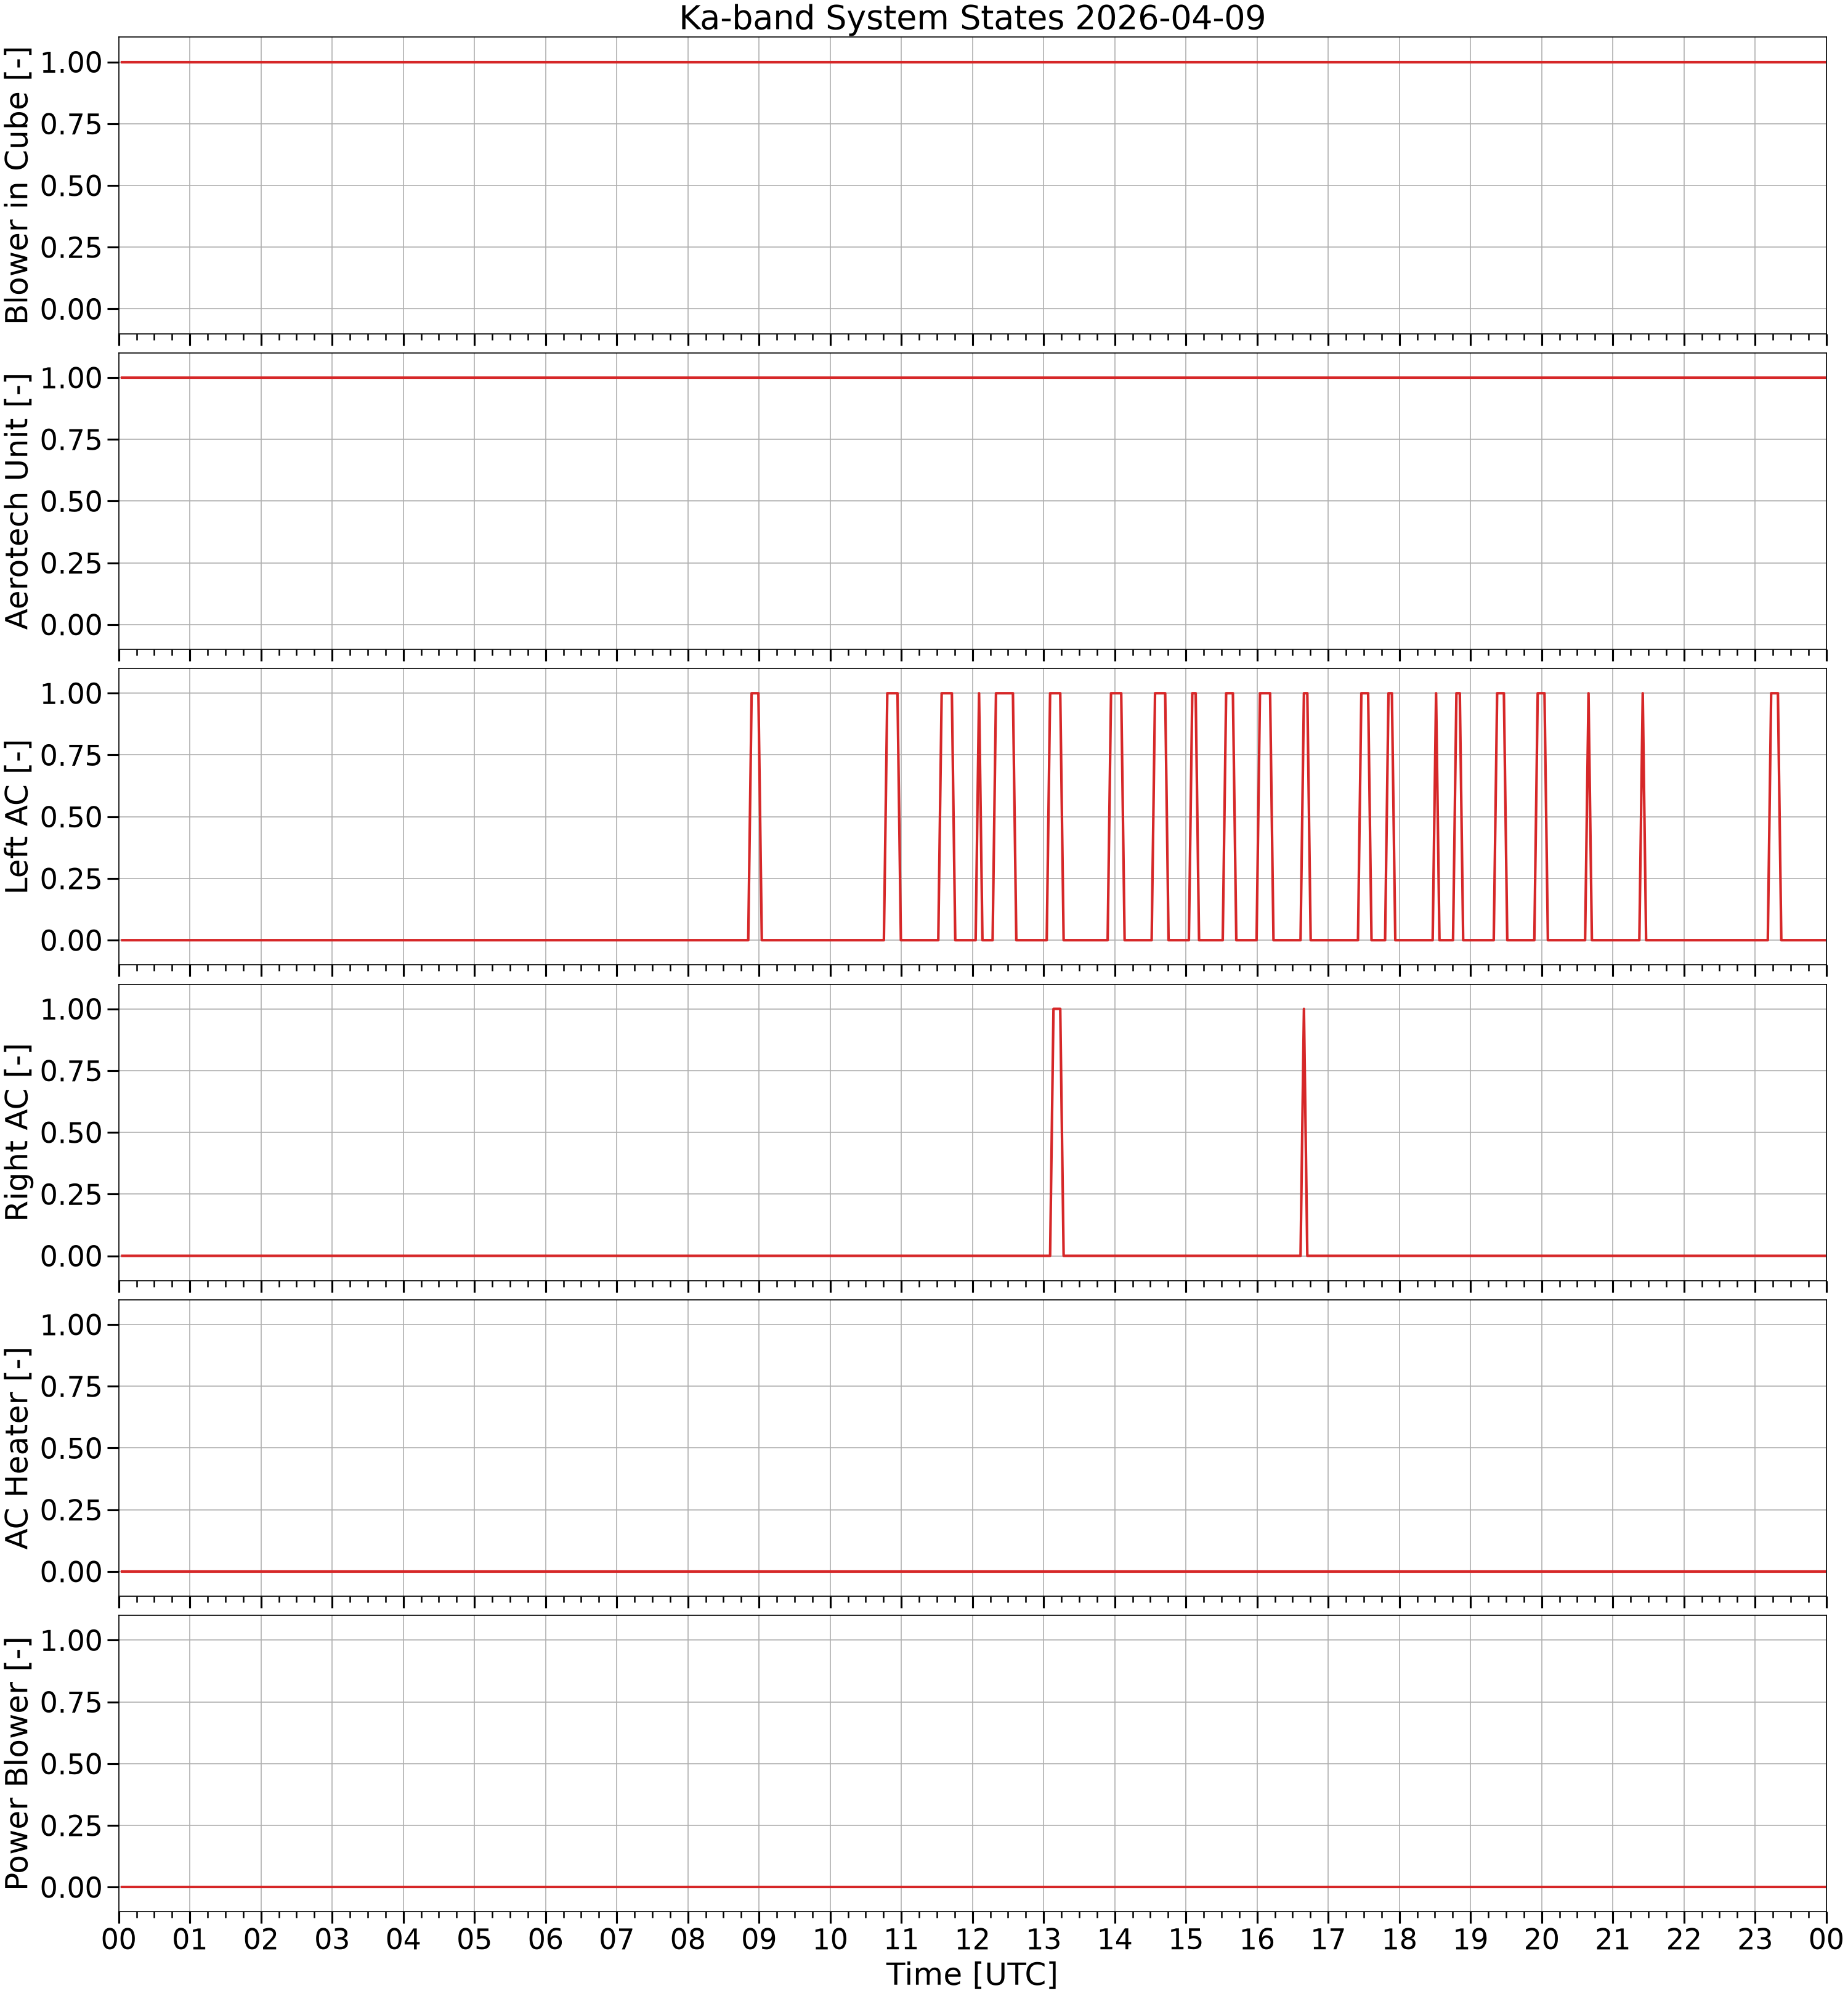
Task: Click the Time [UTC] x-axis label
Action: [972, 1974]
